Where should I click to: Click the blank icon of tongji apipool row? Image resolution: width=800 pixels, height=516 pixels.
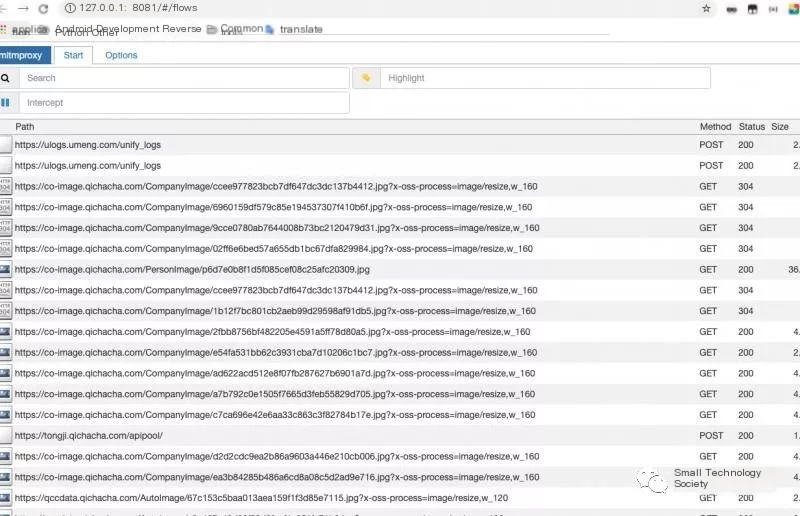[5, 436]
